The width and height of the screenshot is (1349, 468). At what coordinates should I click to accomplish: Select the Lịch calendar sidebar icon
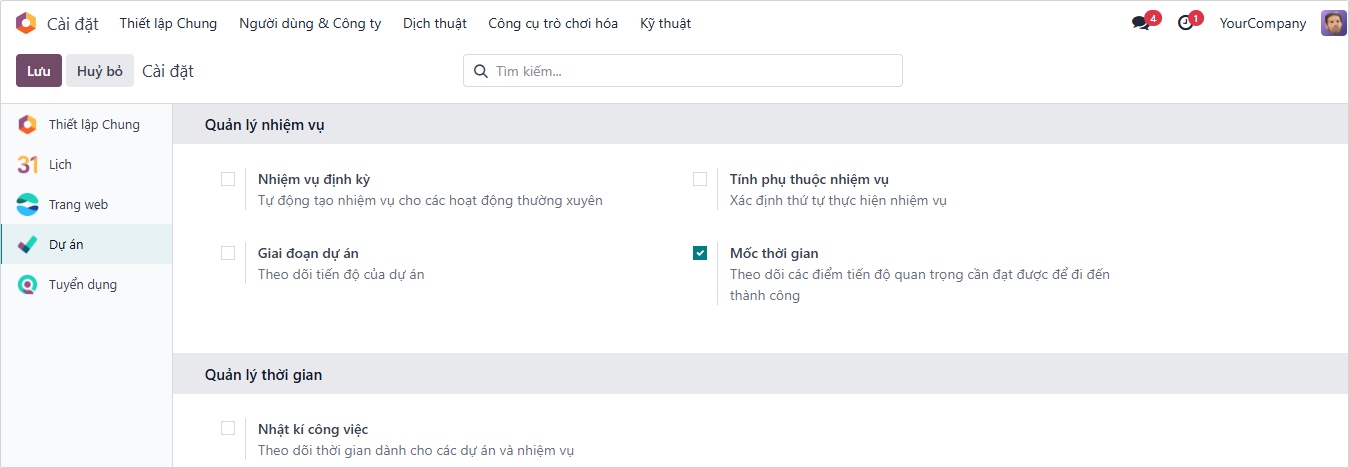tap(27, 165)
